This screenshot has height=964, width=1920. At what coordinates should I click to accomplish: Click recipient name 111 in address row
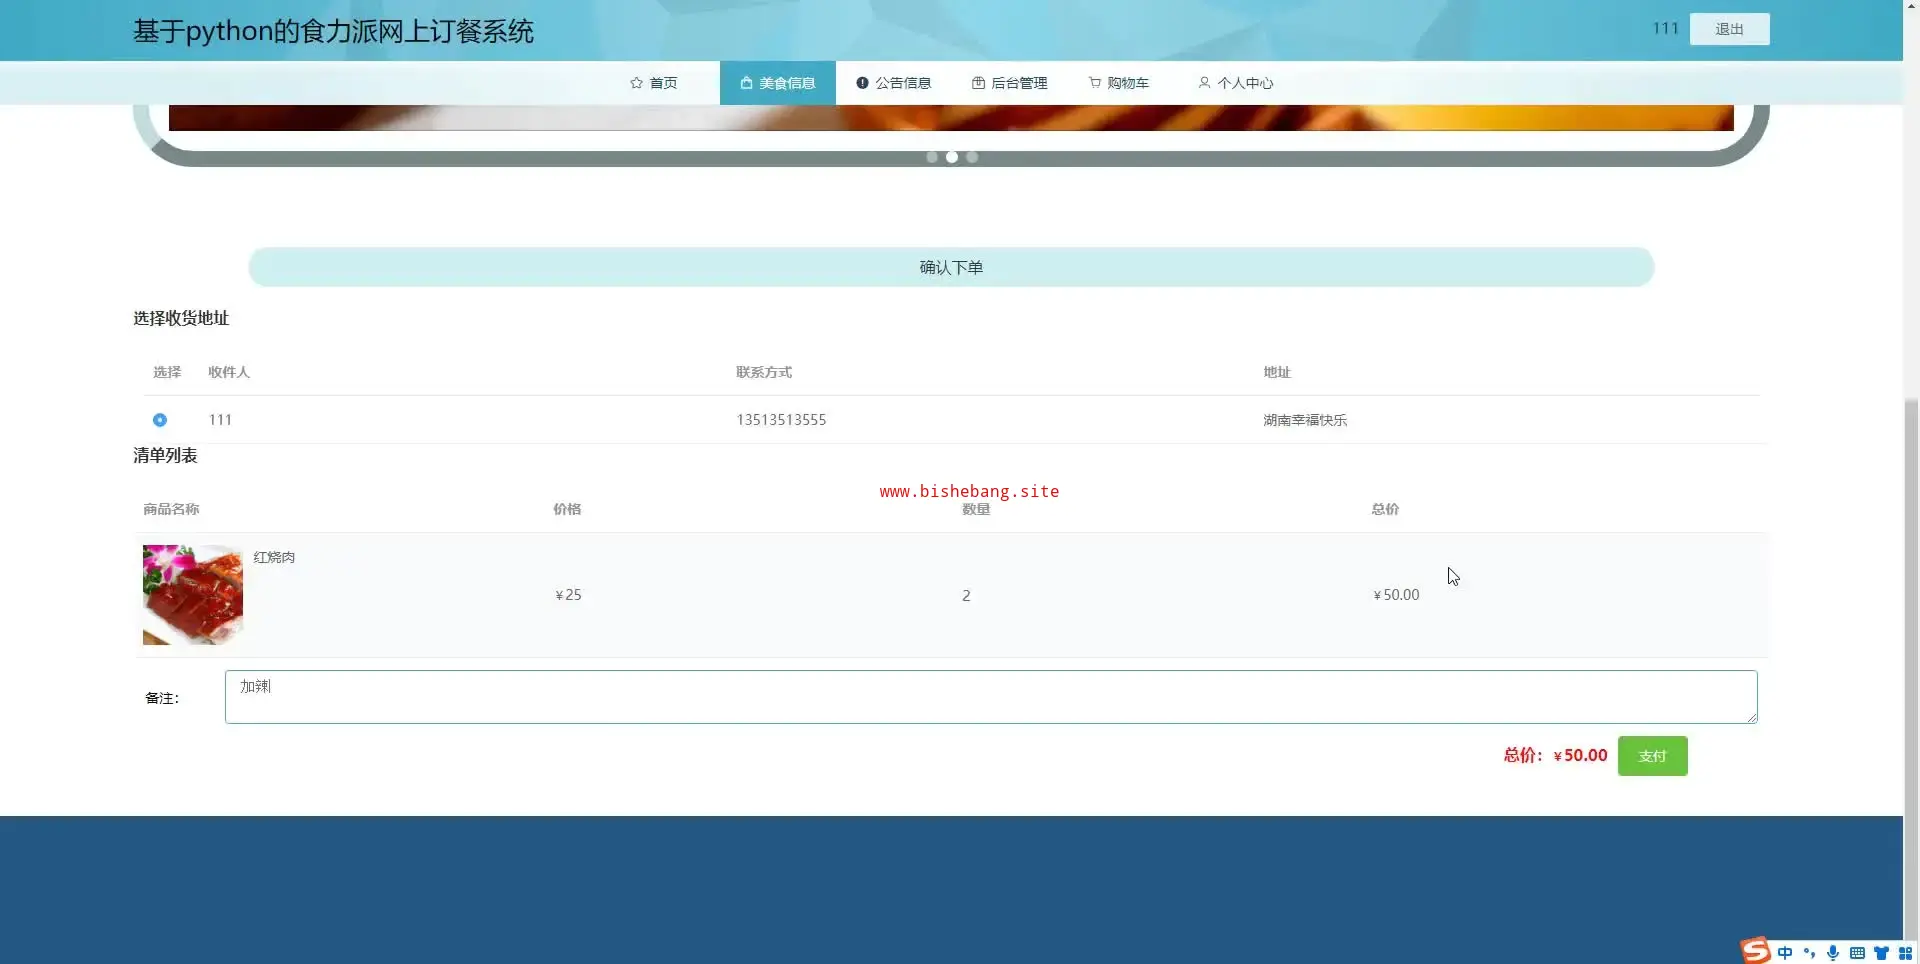coord(220,420)
